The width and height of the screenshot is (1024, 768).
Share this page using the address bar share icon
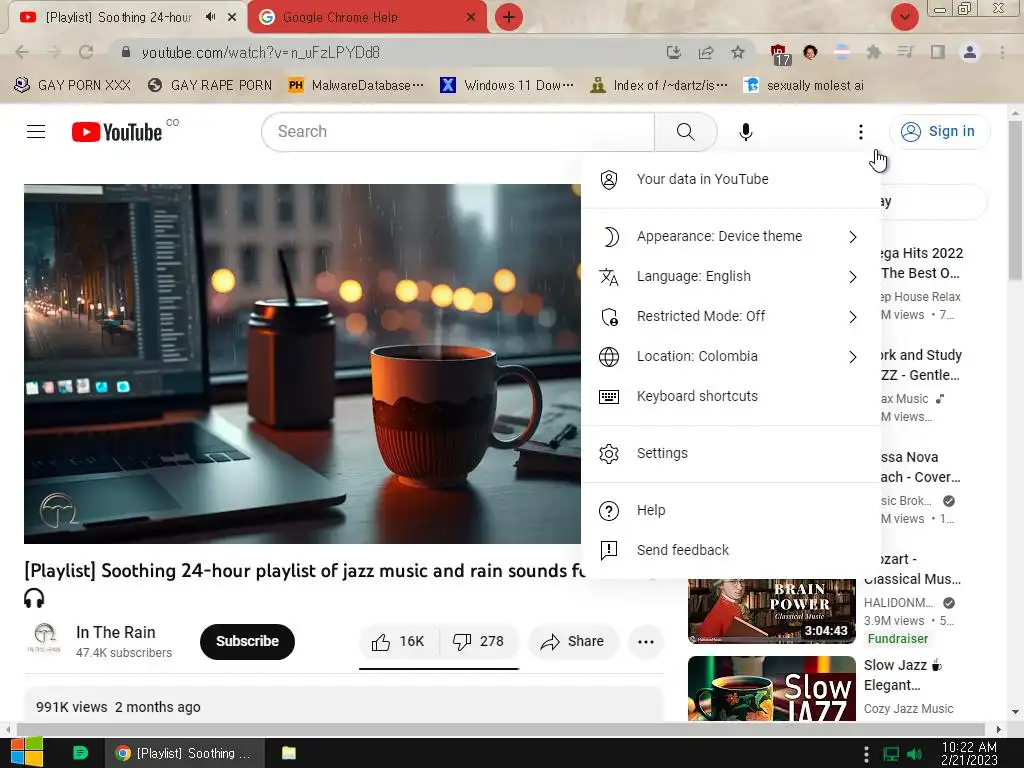point(706,52)
